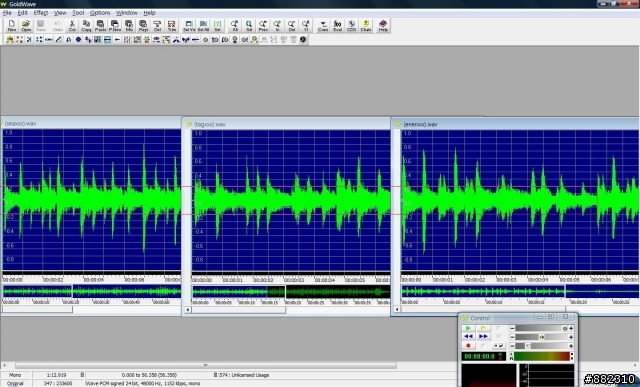This screenshot has height=387, width=640.
Task: Open the Help menu
Action: click(149, 13)
